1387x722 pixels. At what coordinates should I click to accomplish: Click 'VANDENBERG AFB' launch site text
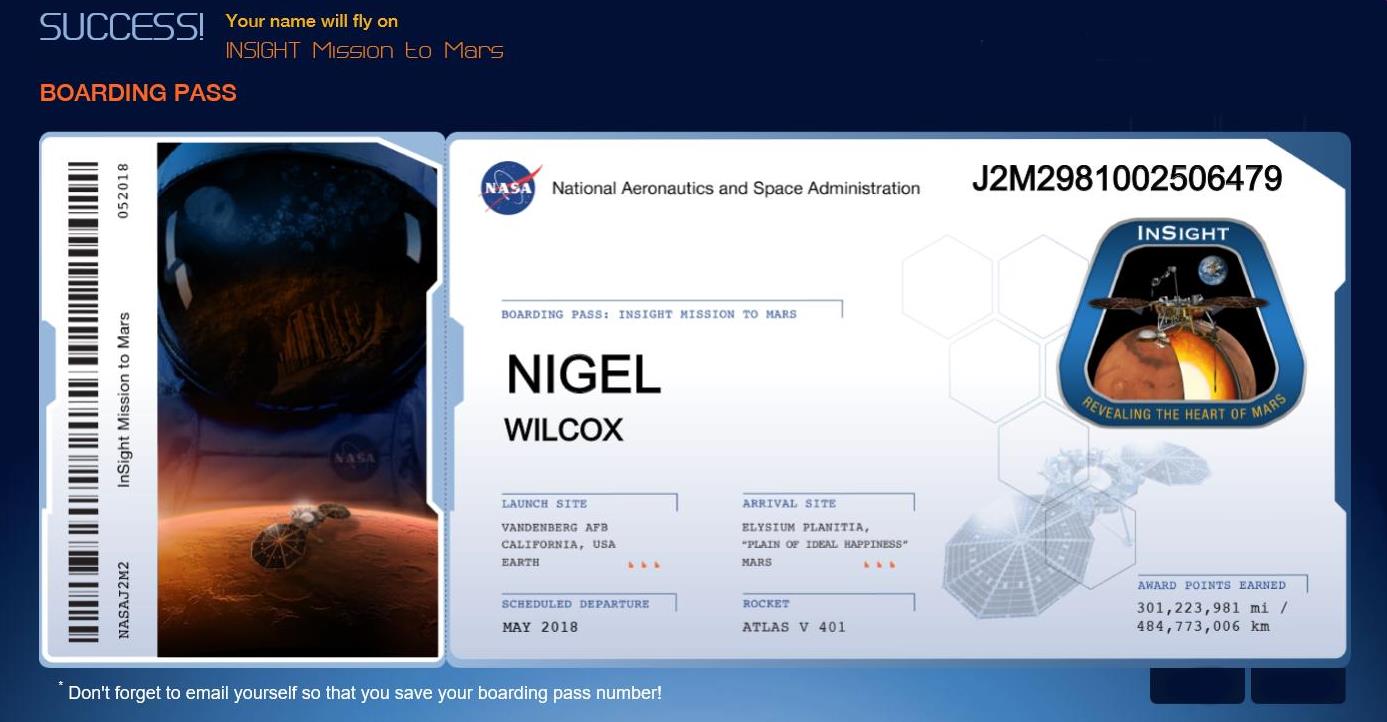pyautogui.click(x=554, y=527)
